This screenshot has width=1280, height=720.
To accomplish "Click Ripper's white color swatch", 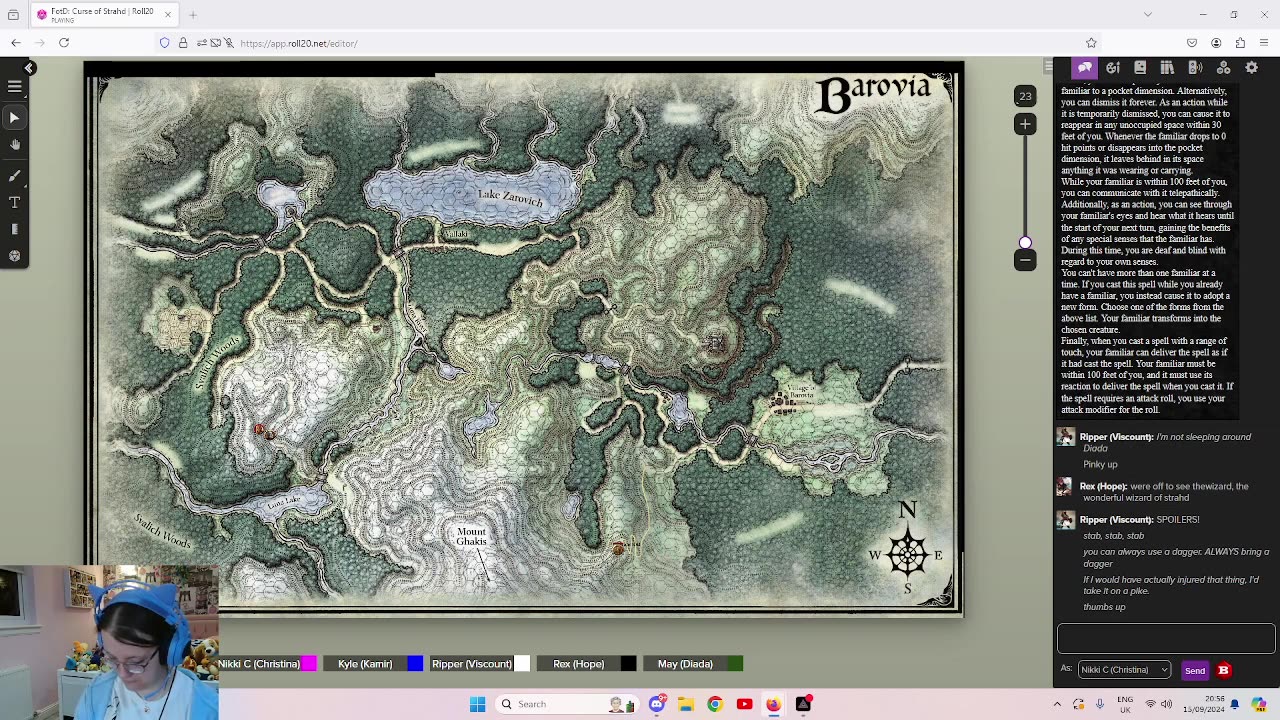I will (x=522, y=664).
